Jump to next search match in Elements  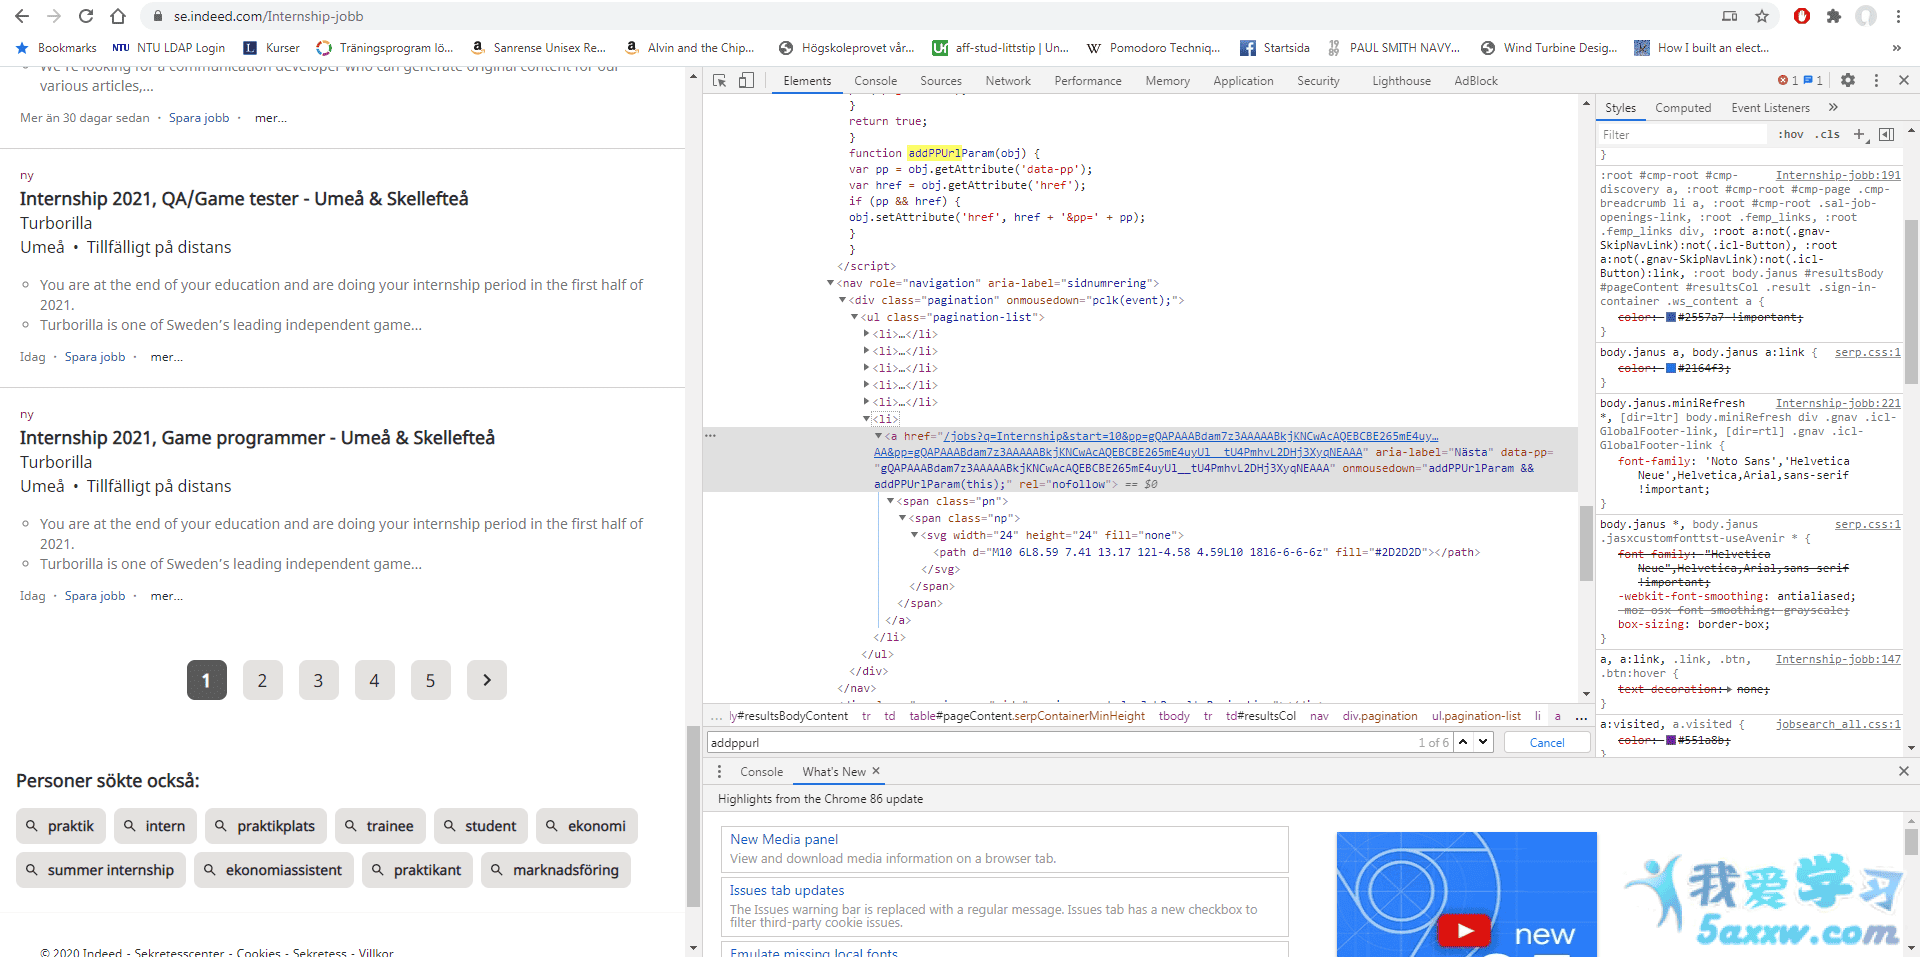pyautogui.click(x=1483, y=742)
